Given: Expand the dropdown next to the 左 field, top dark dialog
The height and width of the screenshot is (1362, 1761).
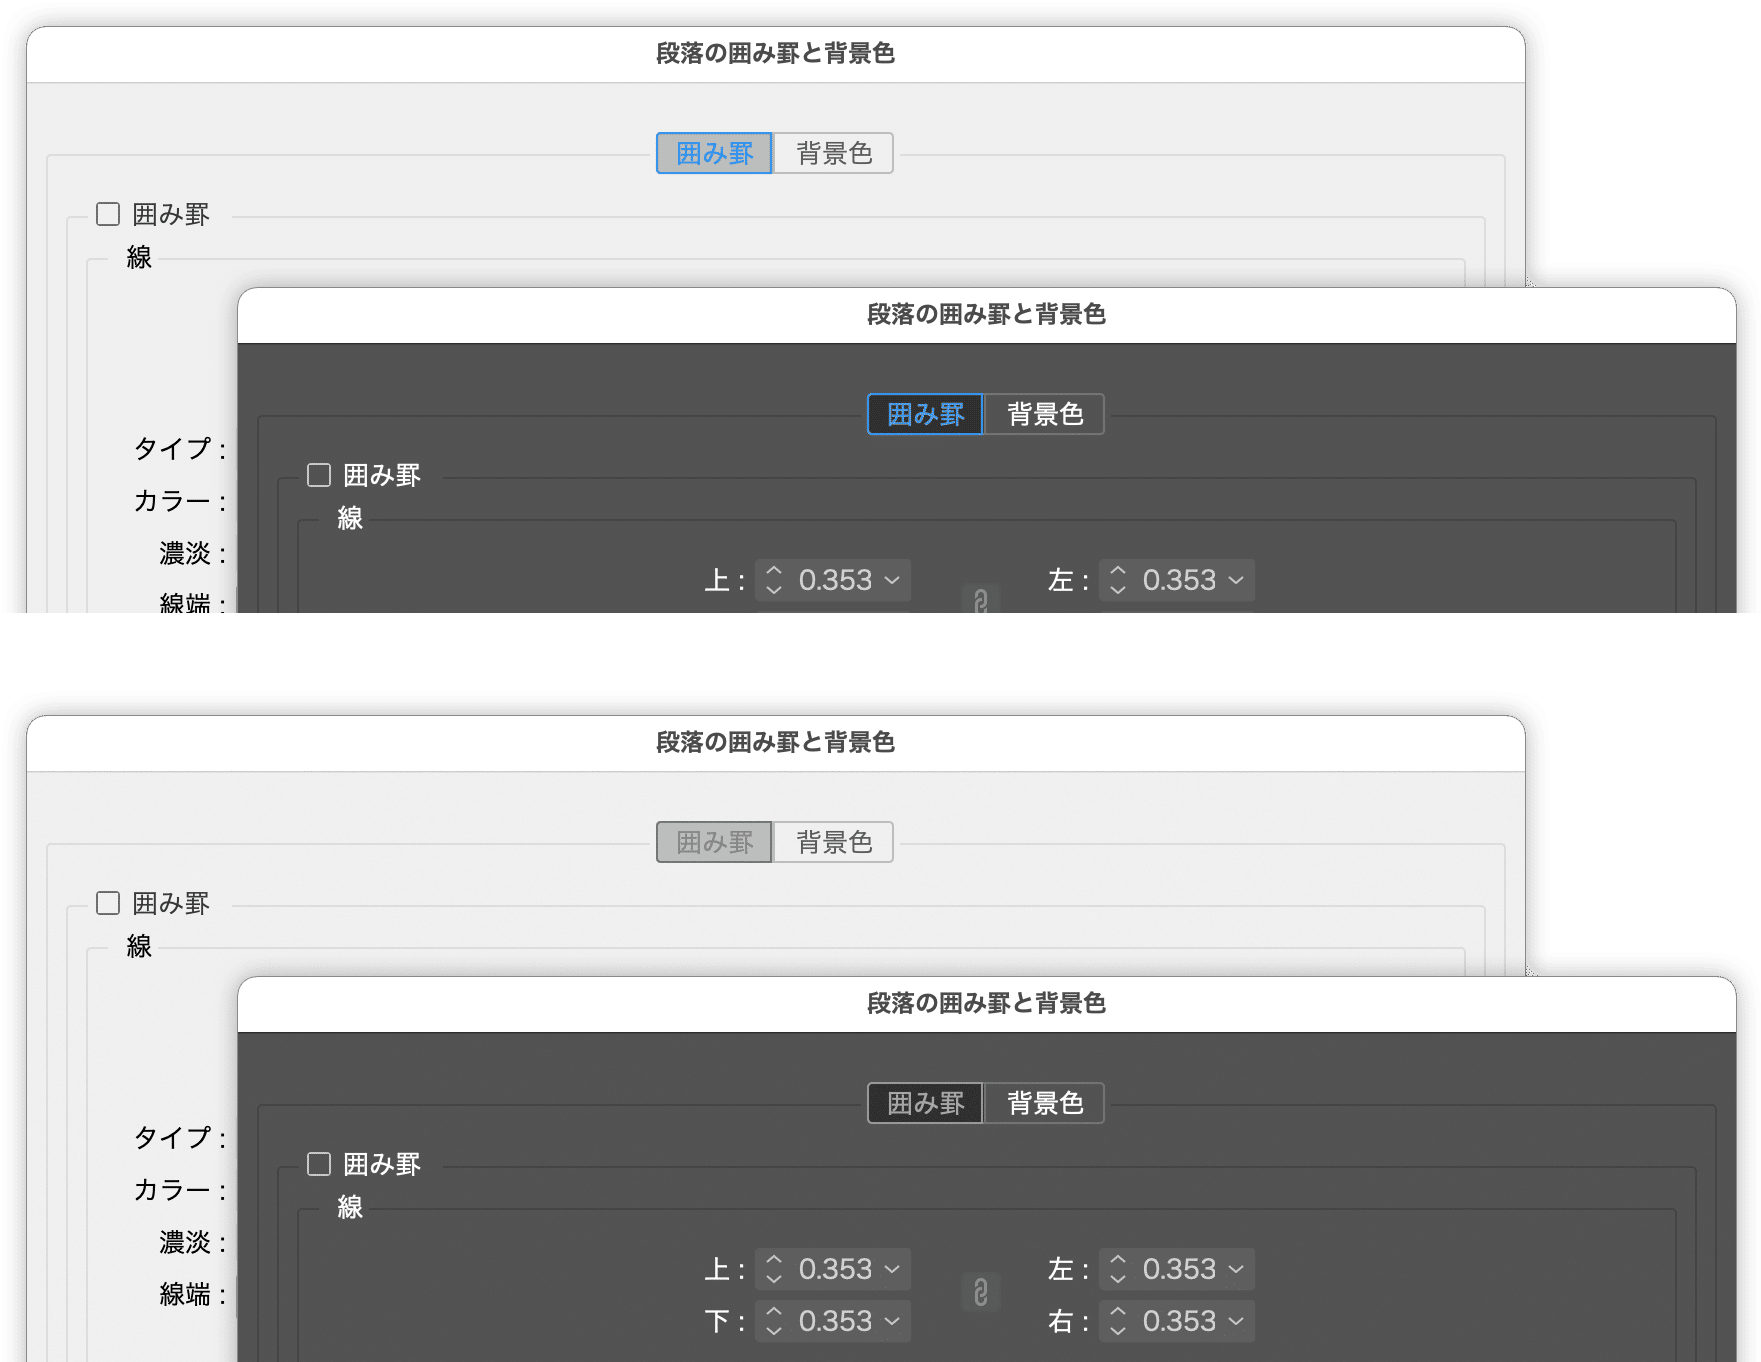Looking at the screenshot, I should (1234, 580).
